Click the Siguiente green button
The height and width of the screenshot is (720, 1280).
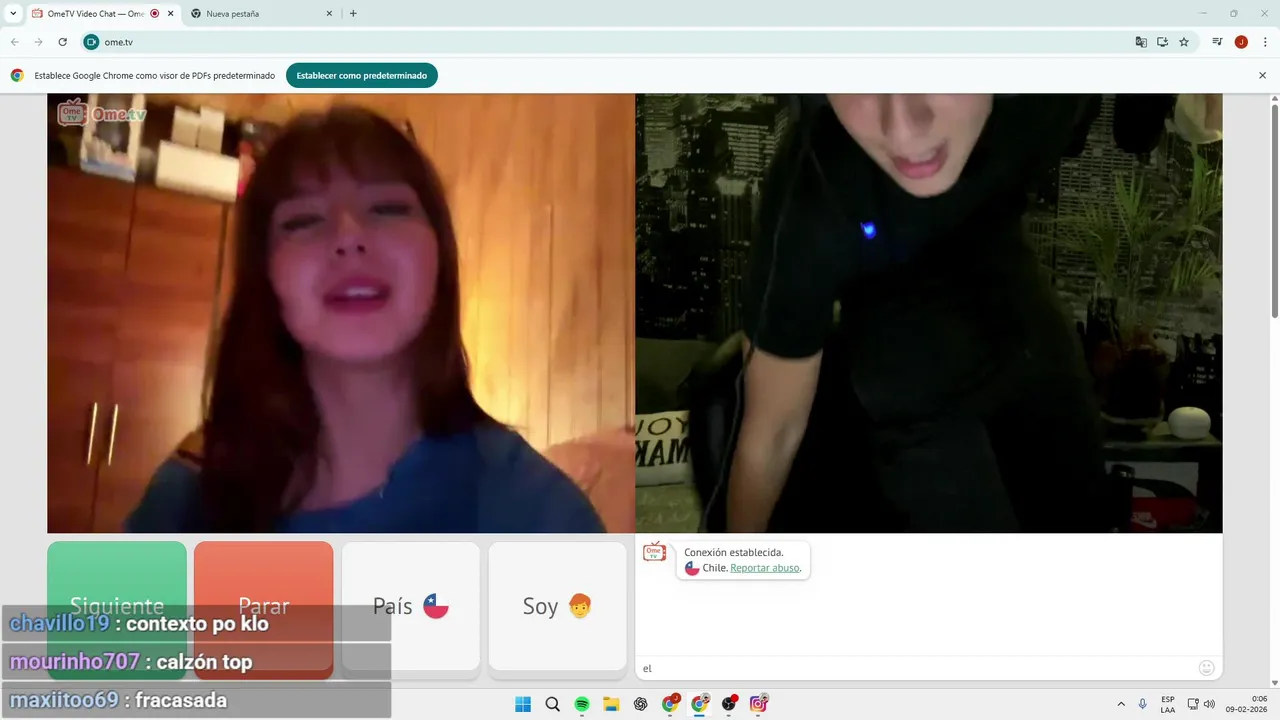(117, 606)
